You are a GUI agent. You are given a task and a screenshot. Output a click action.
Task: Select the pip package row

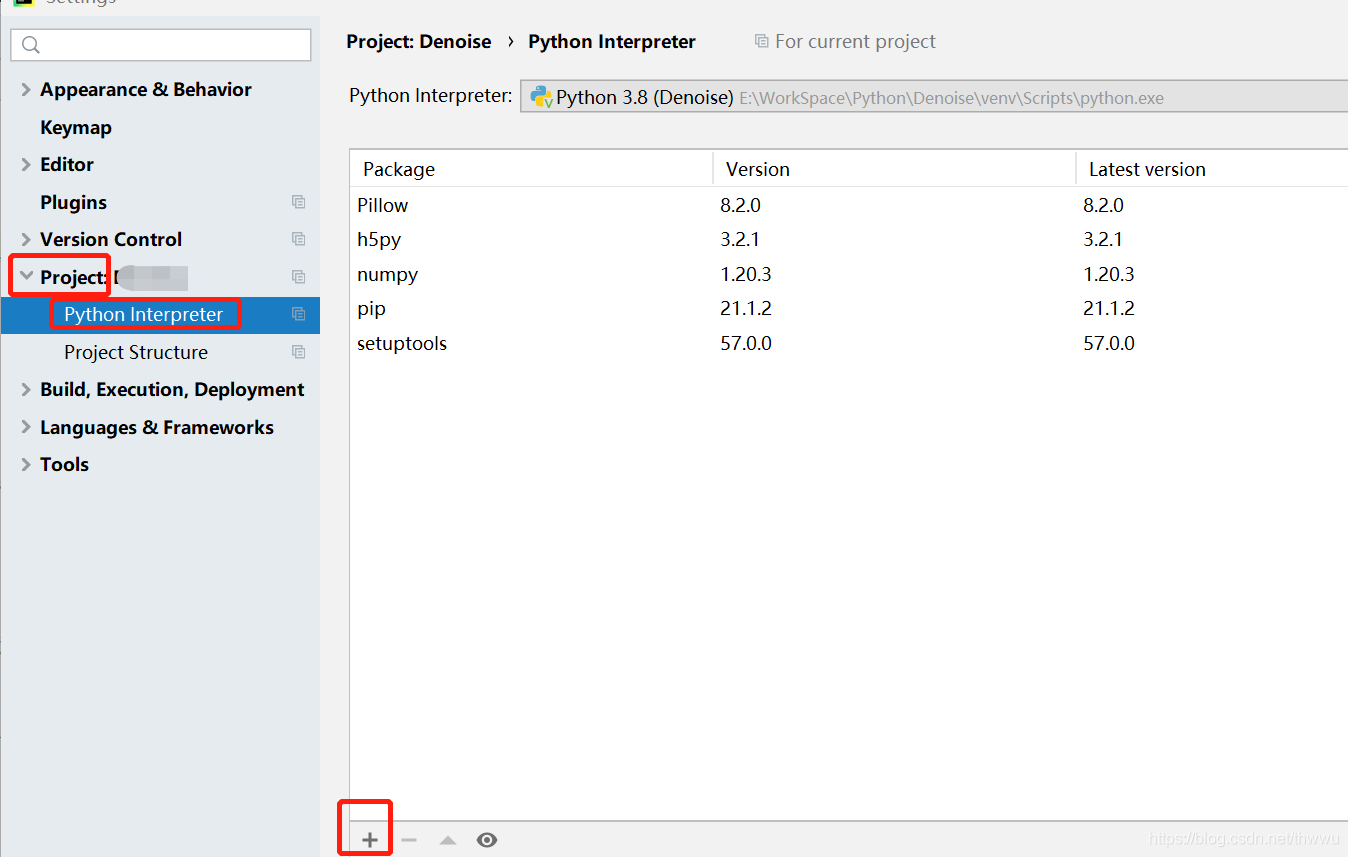(x=849, y=308)
